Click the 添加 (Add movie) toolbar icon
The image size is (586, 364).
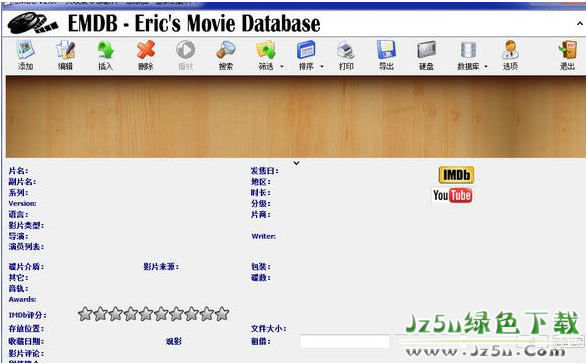(25, 50)
